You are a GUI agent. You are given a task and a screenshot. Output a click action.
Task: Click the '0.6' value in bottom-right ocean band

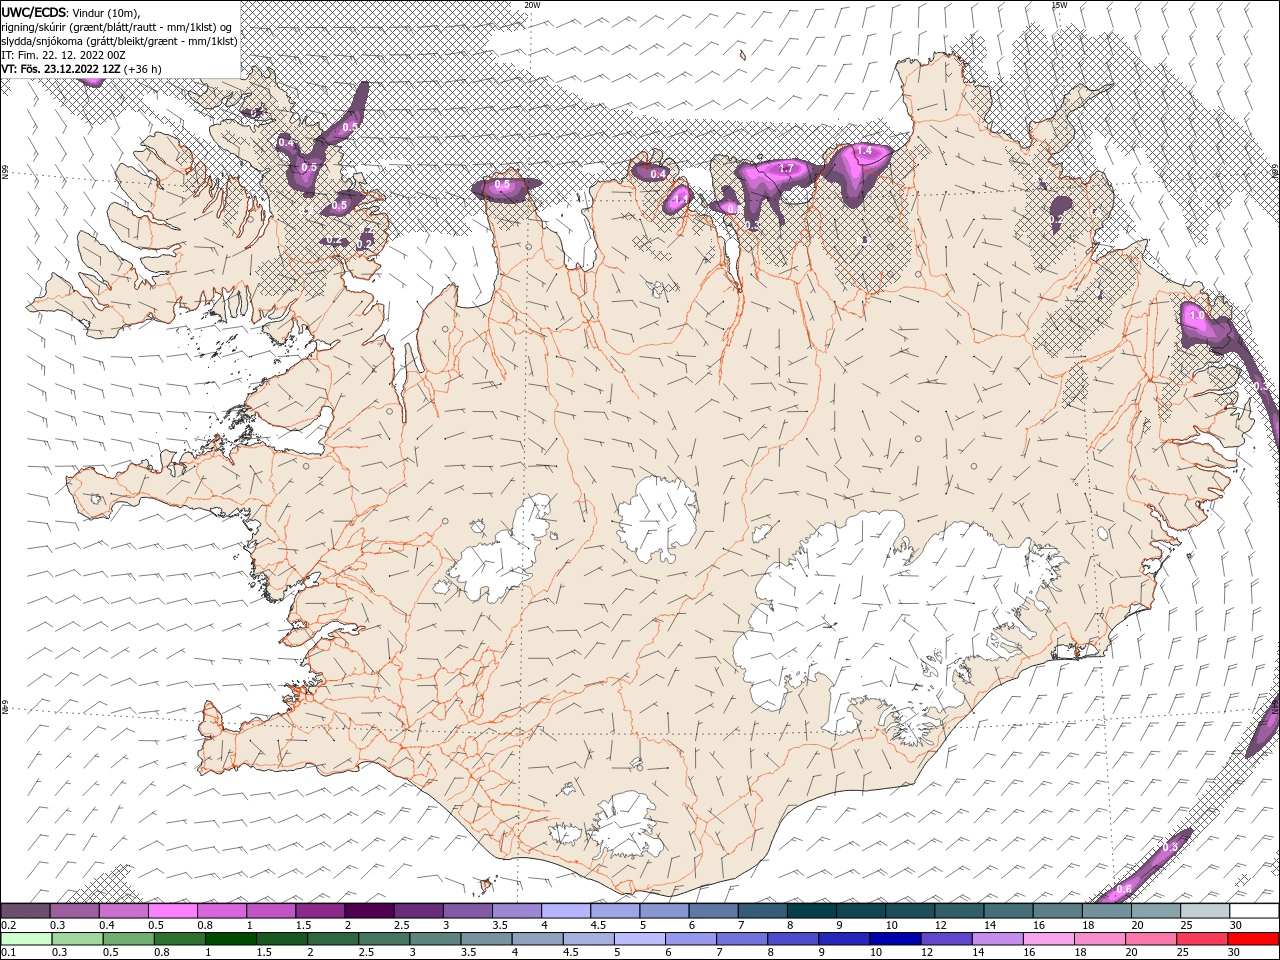pos(1124,889)
